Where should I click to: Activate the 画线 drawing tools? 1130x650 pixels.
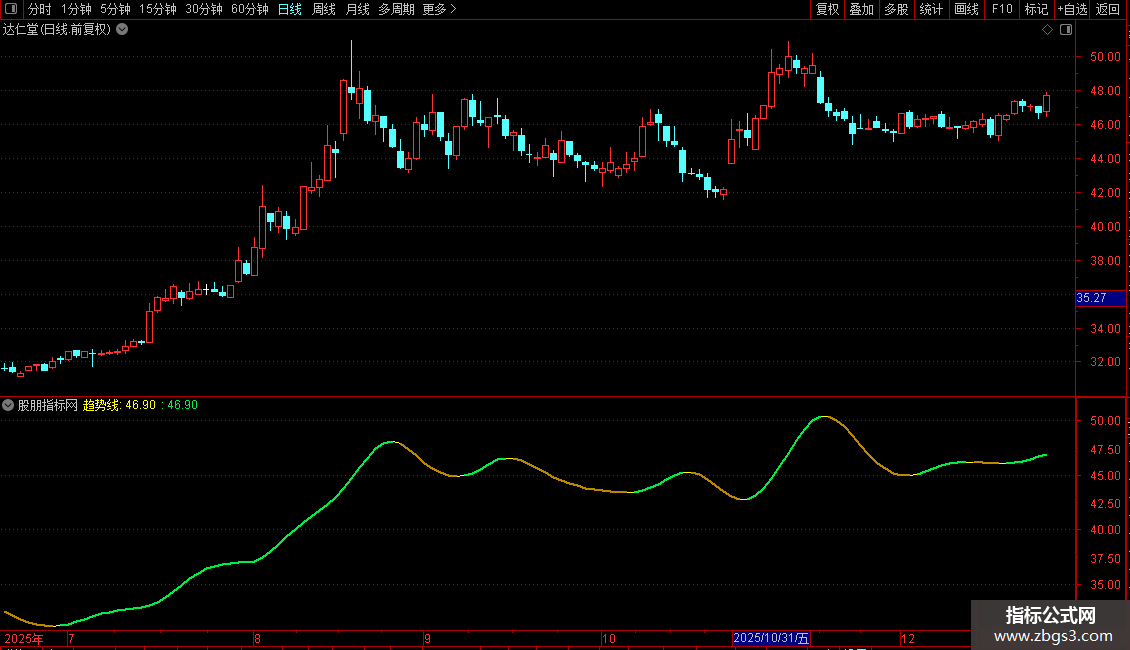(x=966, y=9)
